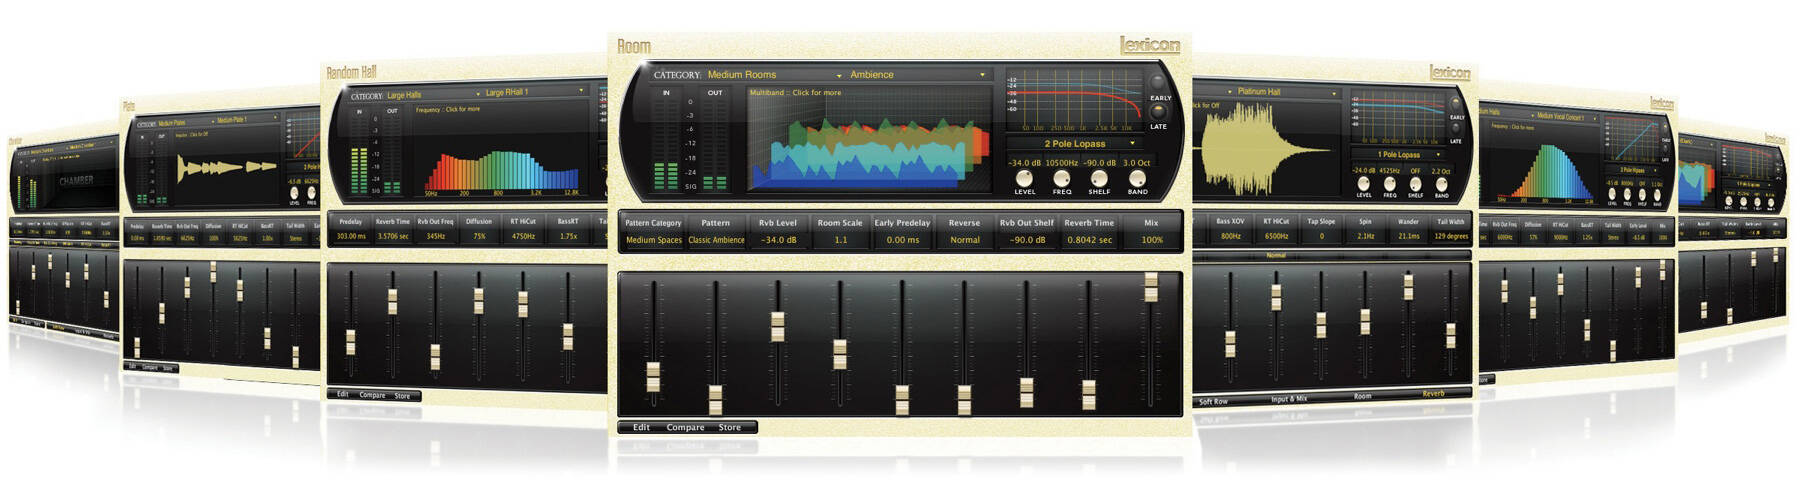The width and height of the screenshot is (1800, 501).
Task: Click the IN level meter in the Room plugin
Action: (666, 144)
